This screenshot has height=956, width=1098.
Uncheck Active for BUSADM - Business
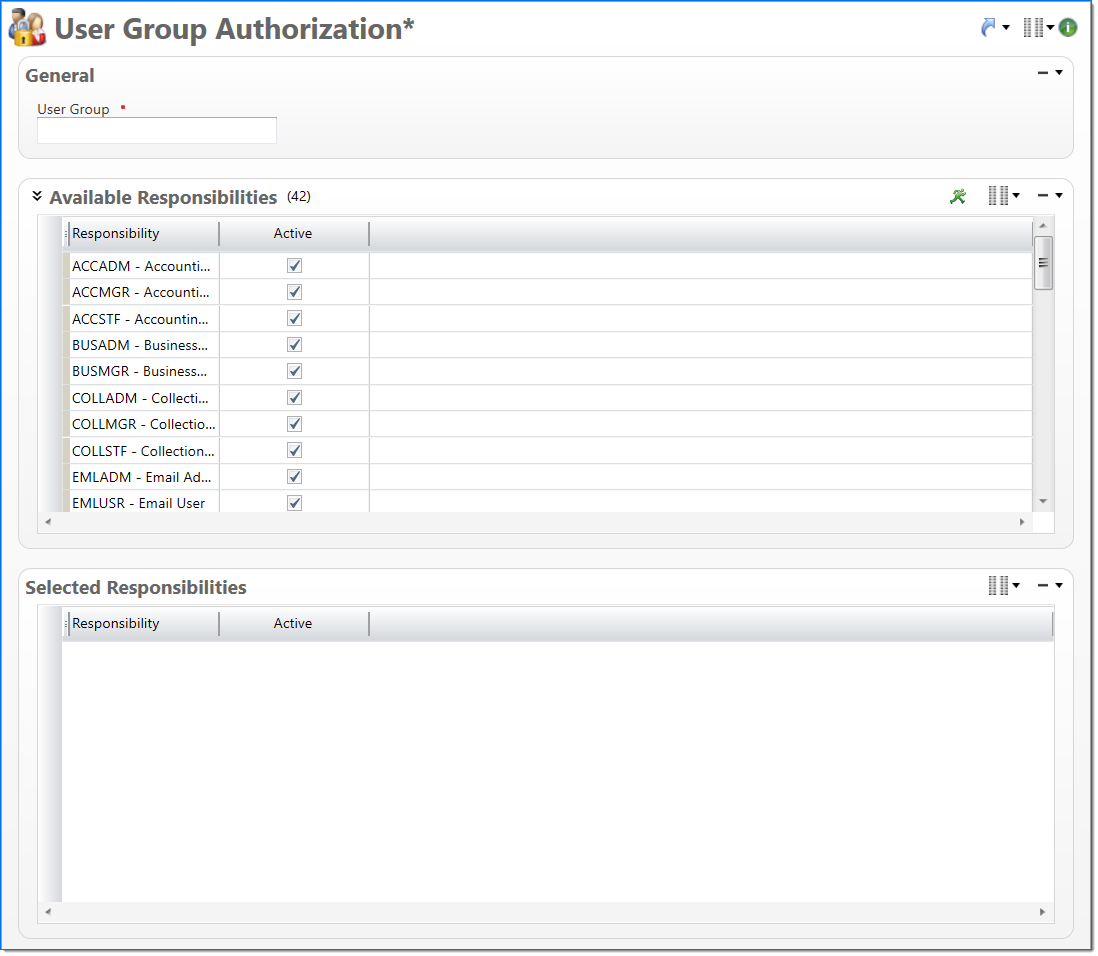[293, 344]
